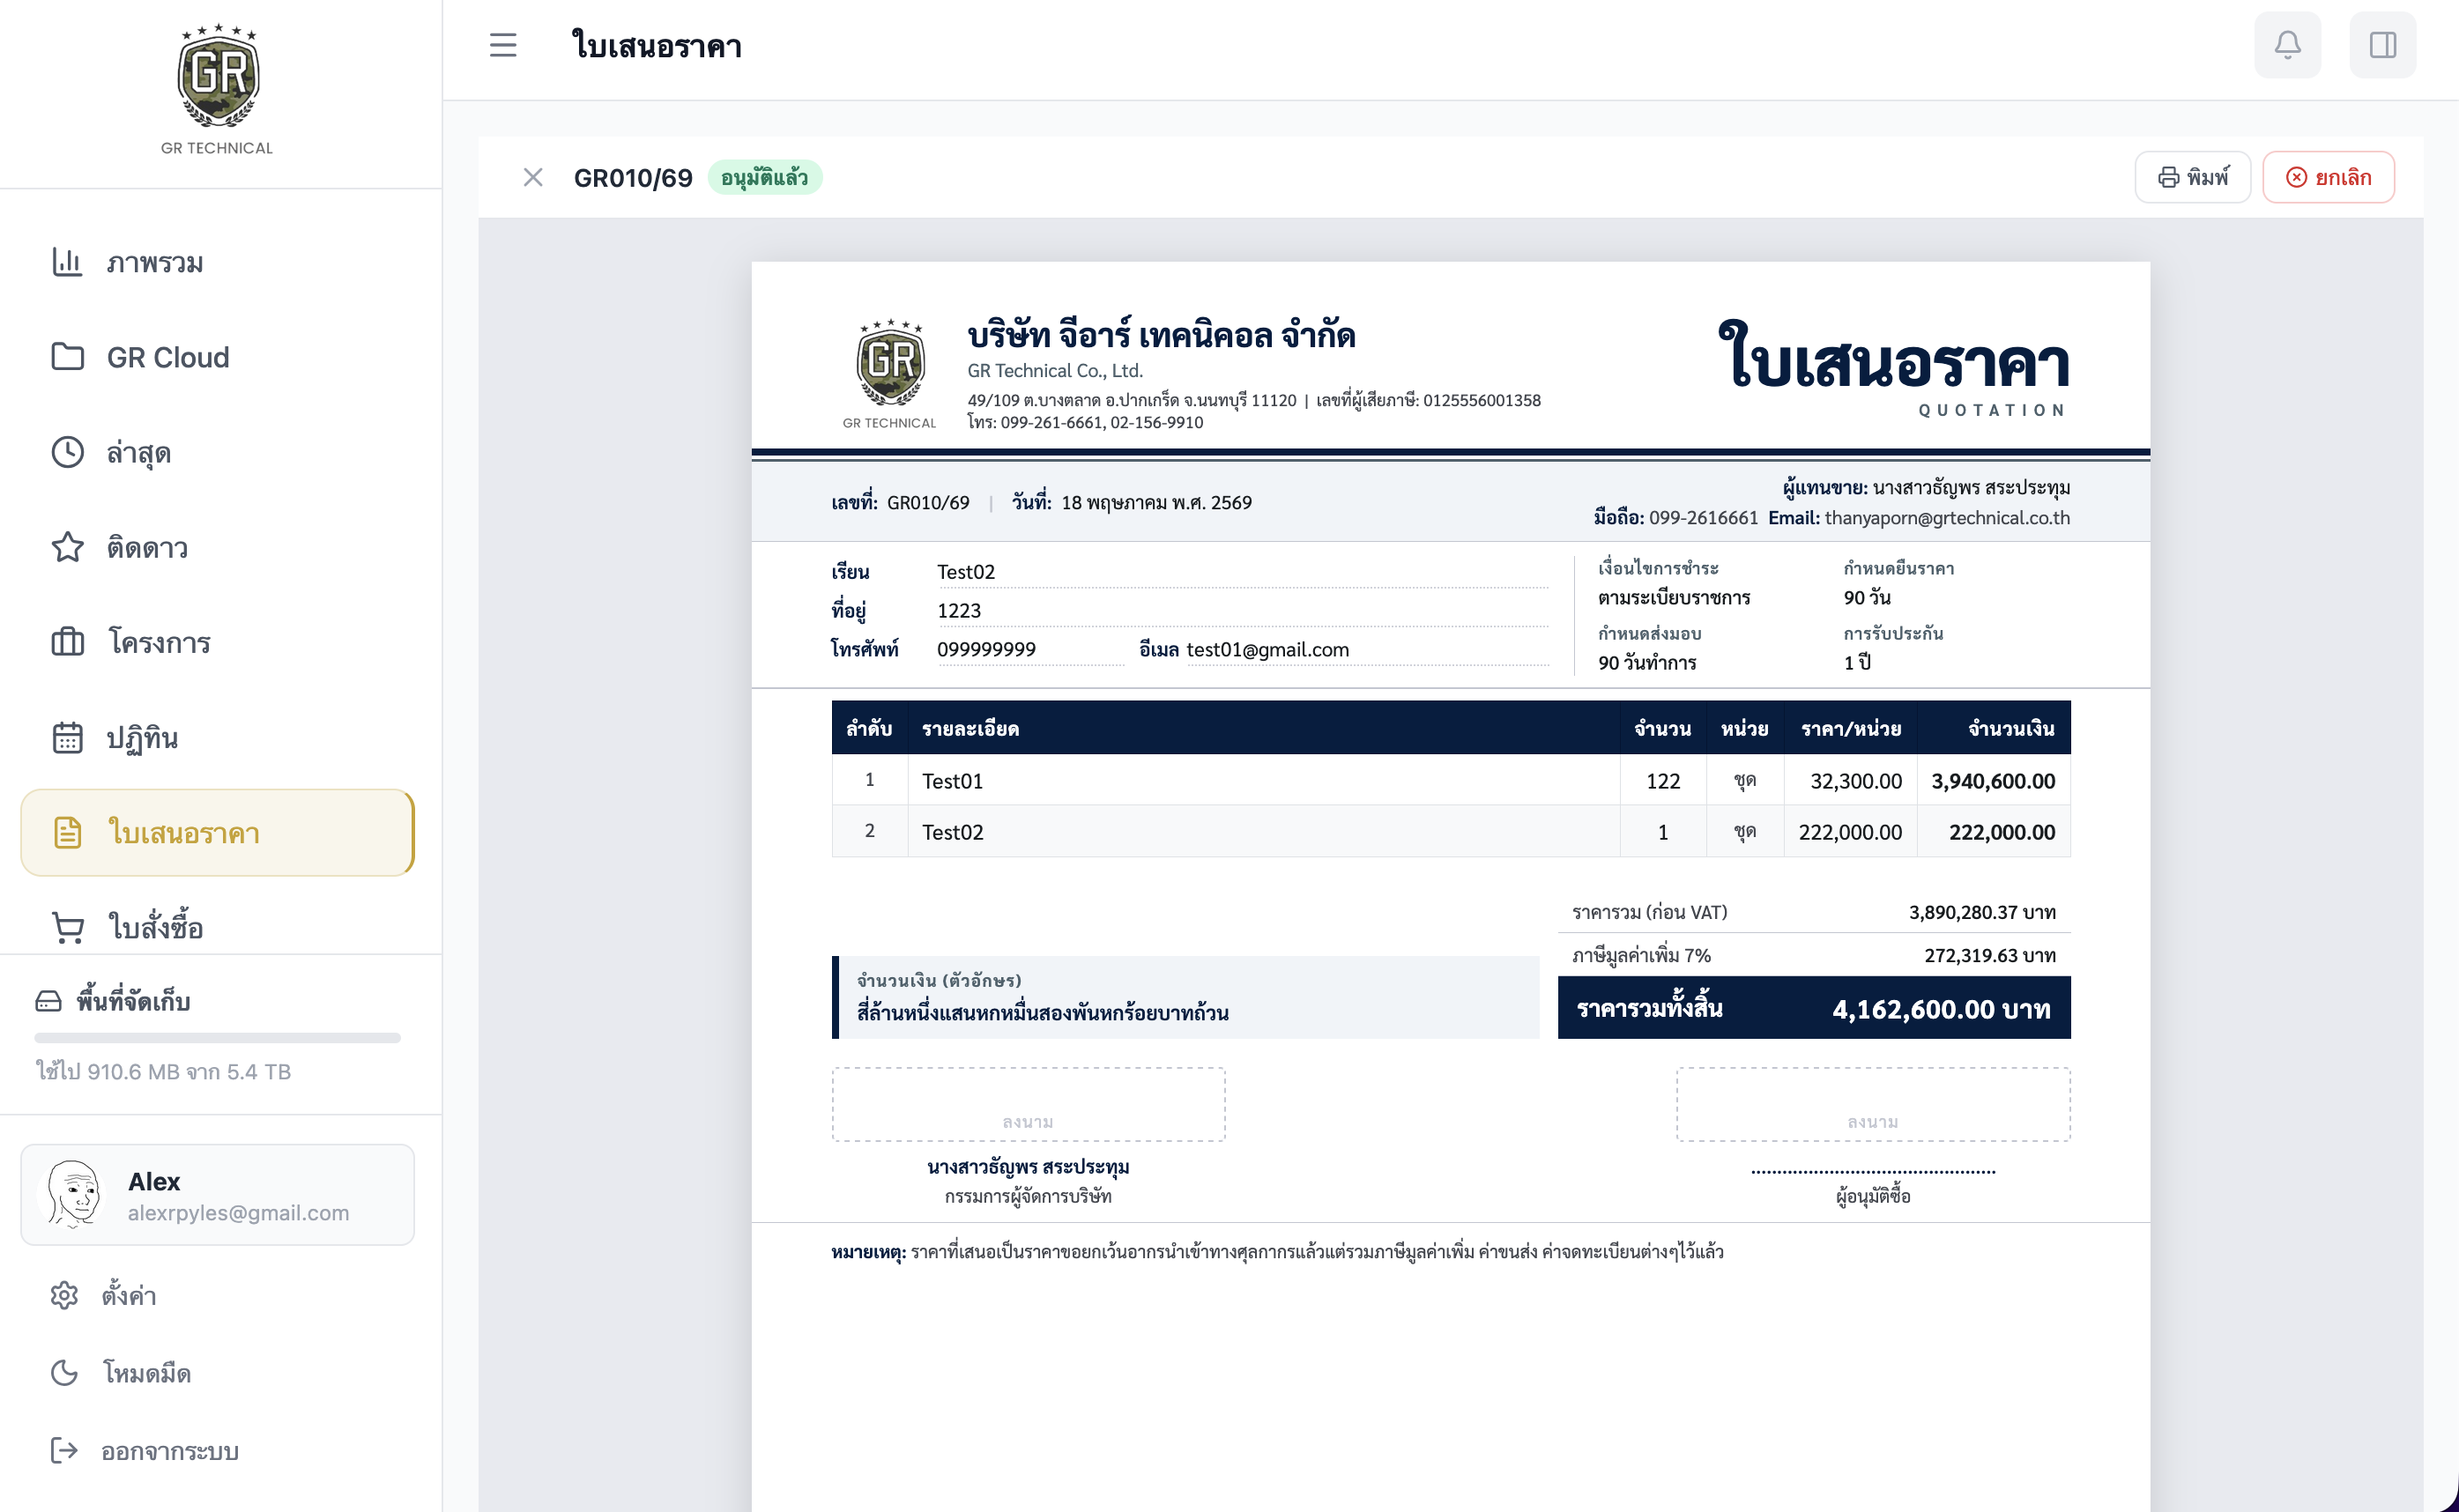Click the VAT amount 272,319.63 บาท
2459x1512 pixels.
point(1990,955)
